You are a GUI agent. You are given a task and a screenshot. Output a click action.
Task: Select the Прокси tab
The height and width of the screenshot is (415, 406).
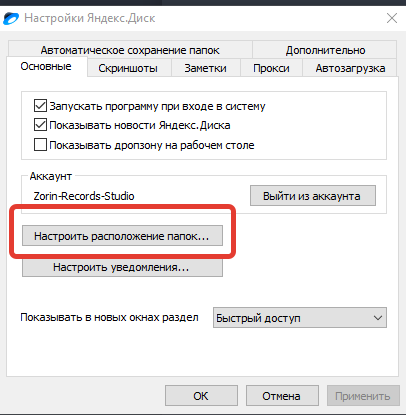click(271, 68)
